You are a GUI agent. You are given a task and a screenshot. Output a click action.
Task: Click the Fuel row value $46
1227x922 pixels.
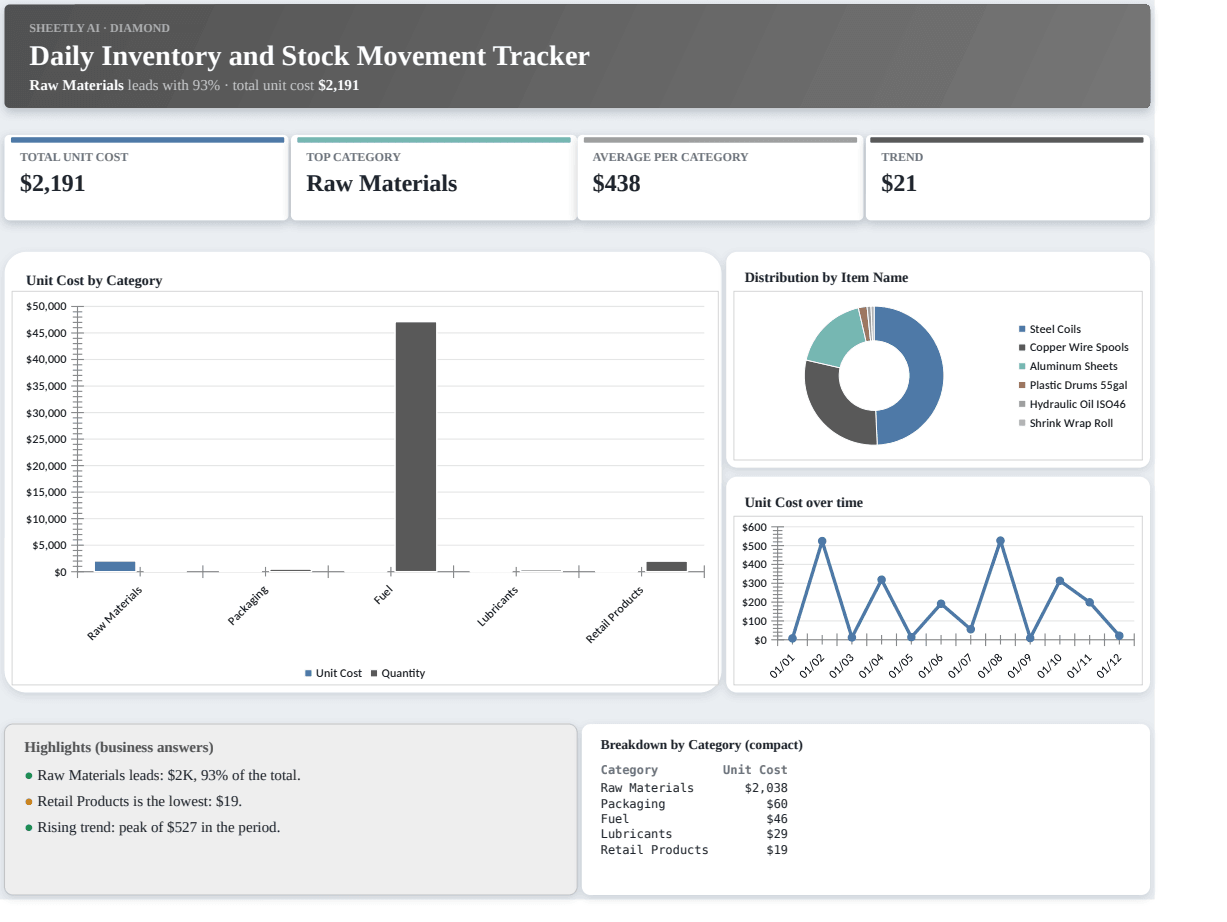point(777,819)
